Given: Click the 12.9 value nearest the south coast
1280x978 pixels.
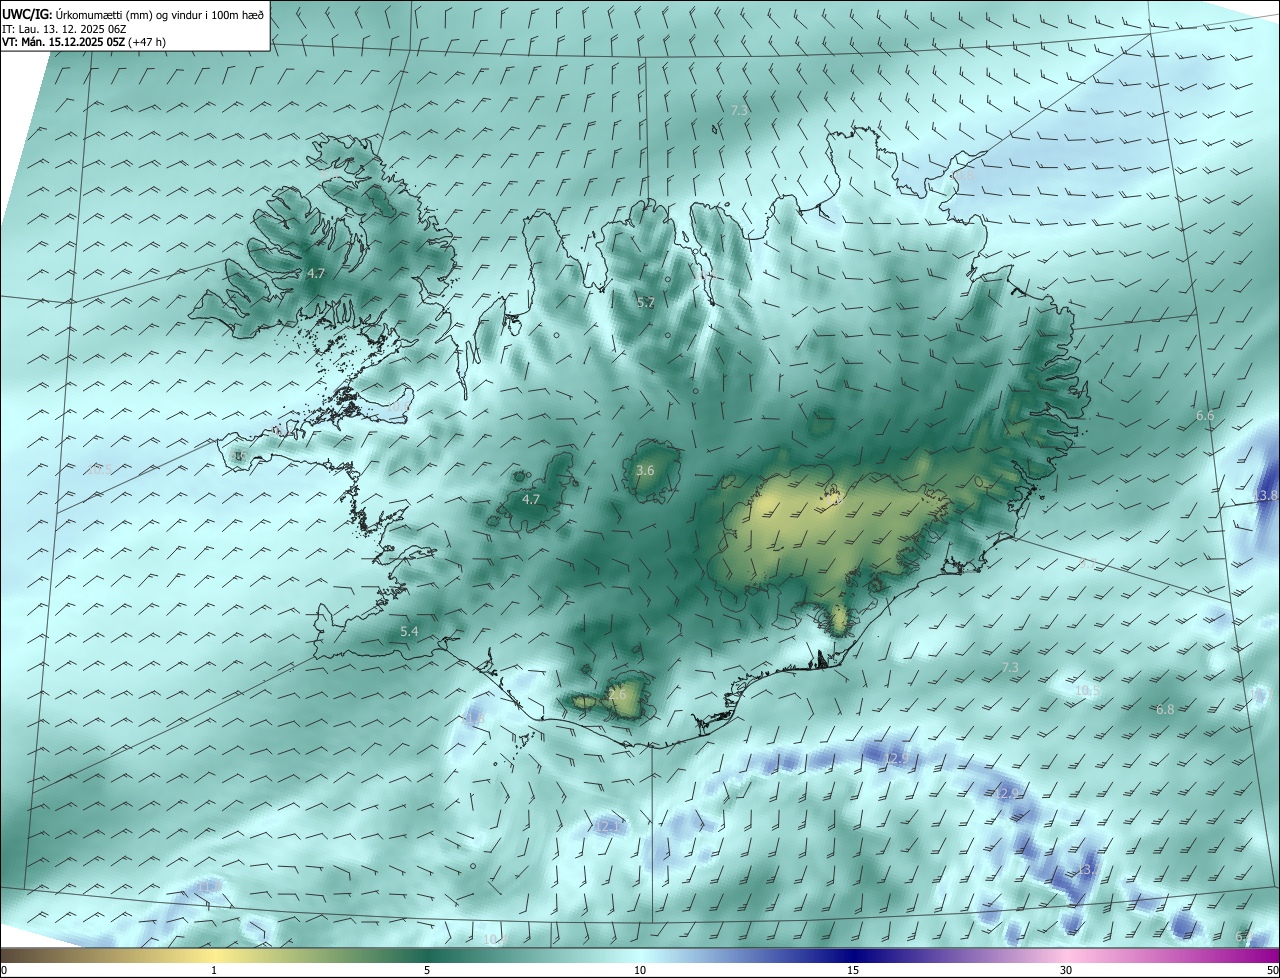Looking at the screenshot, I should [x=895, y=759].
